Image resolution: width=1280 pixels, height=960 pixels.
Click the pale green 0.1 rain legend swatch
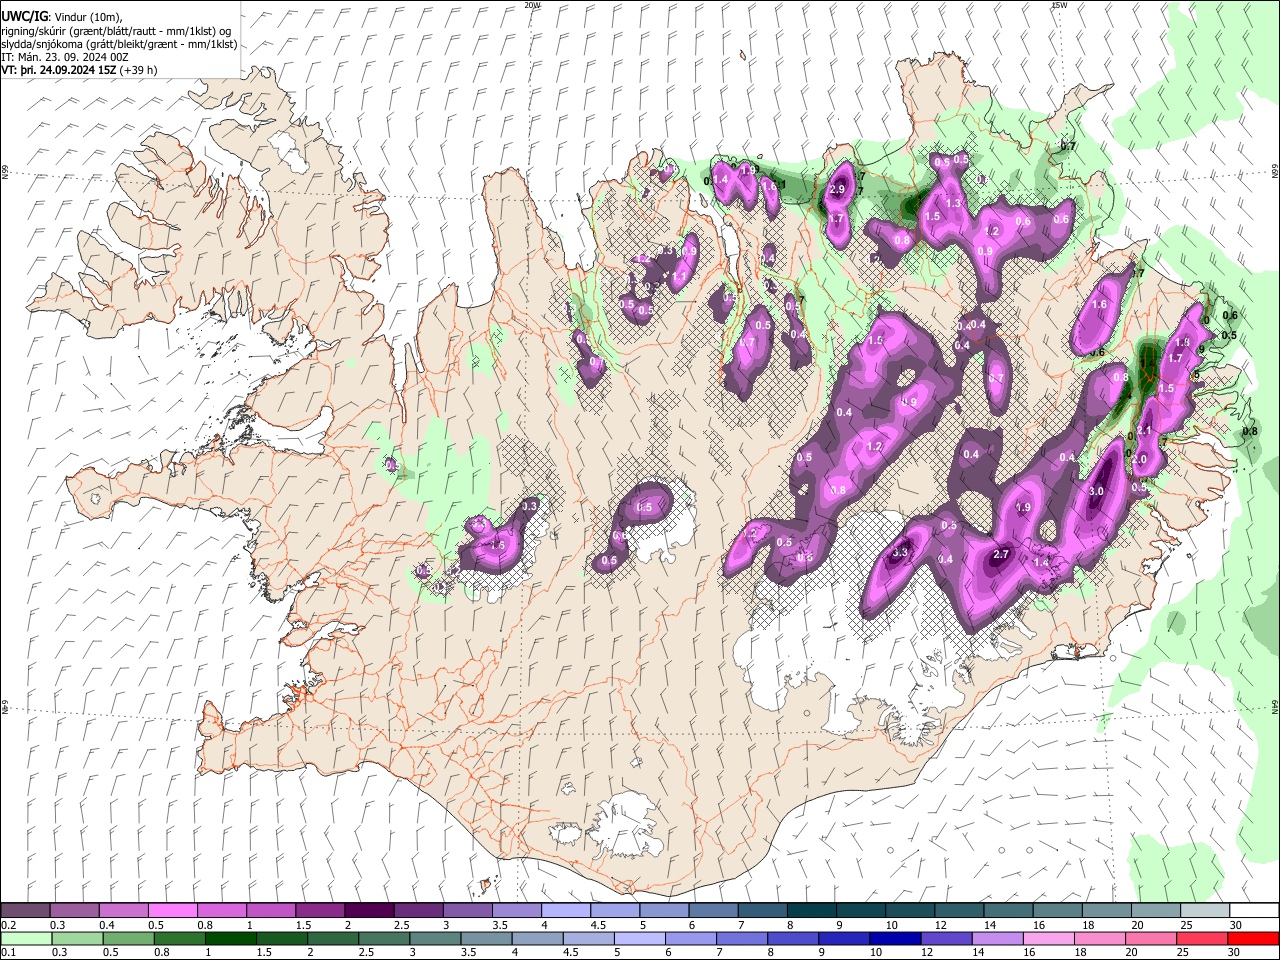(x=25, y=938)
